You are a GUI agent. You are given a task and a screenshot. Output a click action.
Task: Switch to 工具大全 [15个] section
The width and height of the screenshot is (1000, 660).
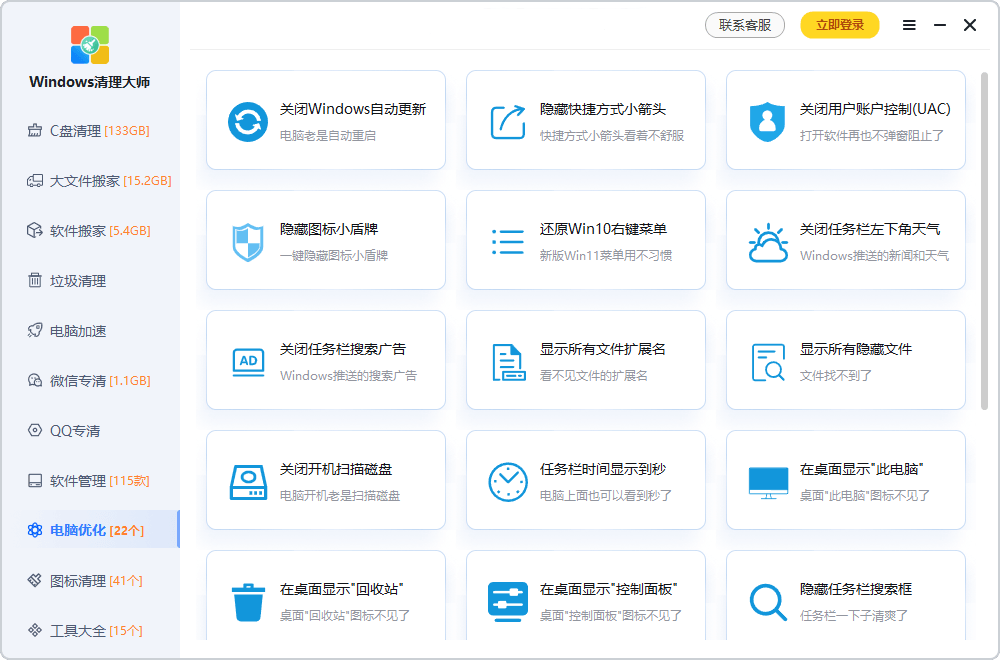[90, 631]
